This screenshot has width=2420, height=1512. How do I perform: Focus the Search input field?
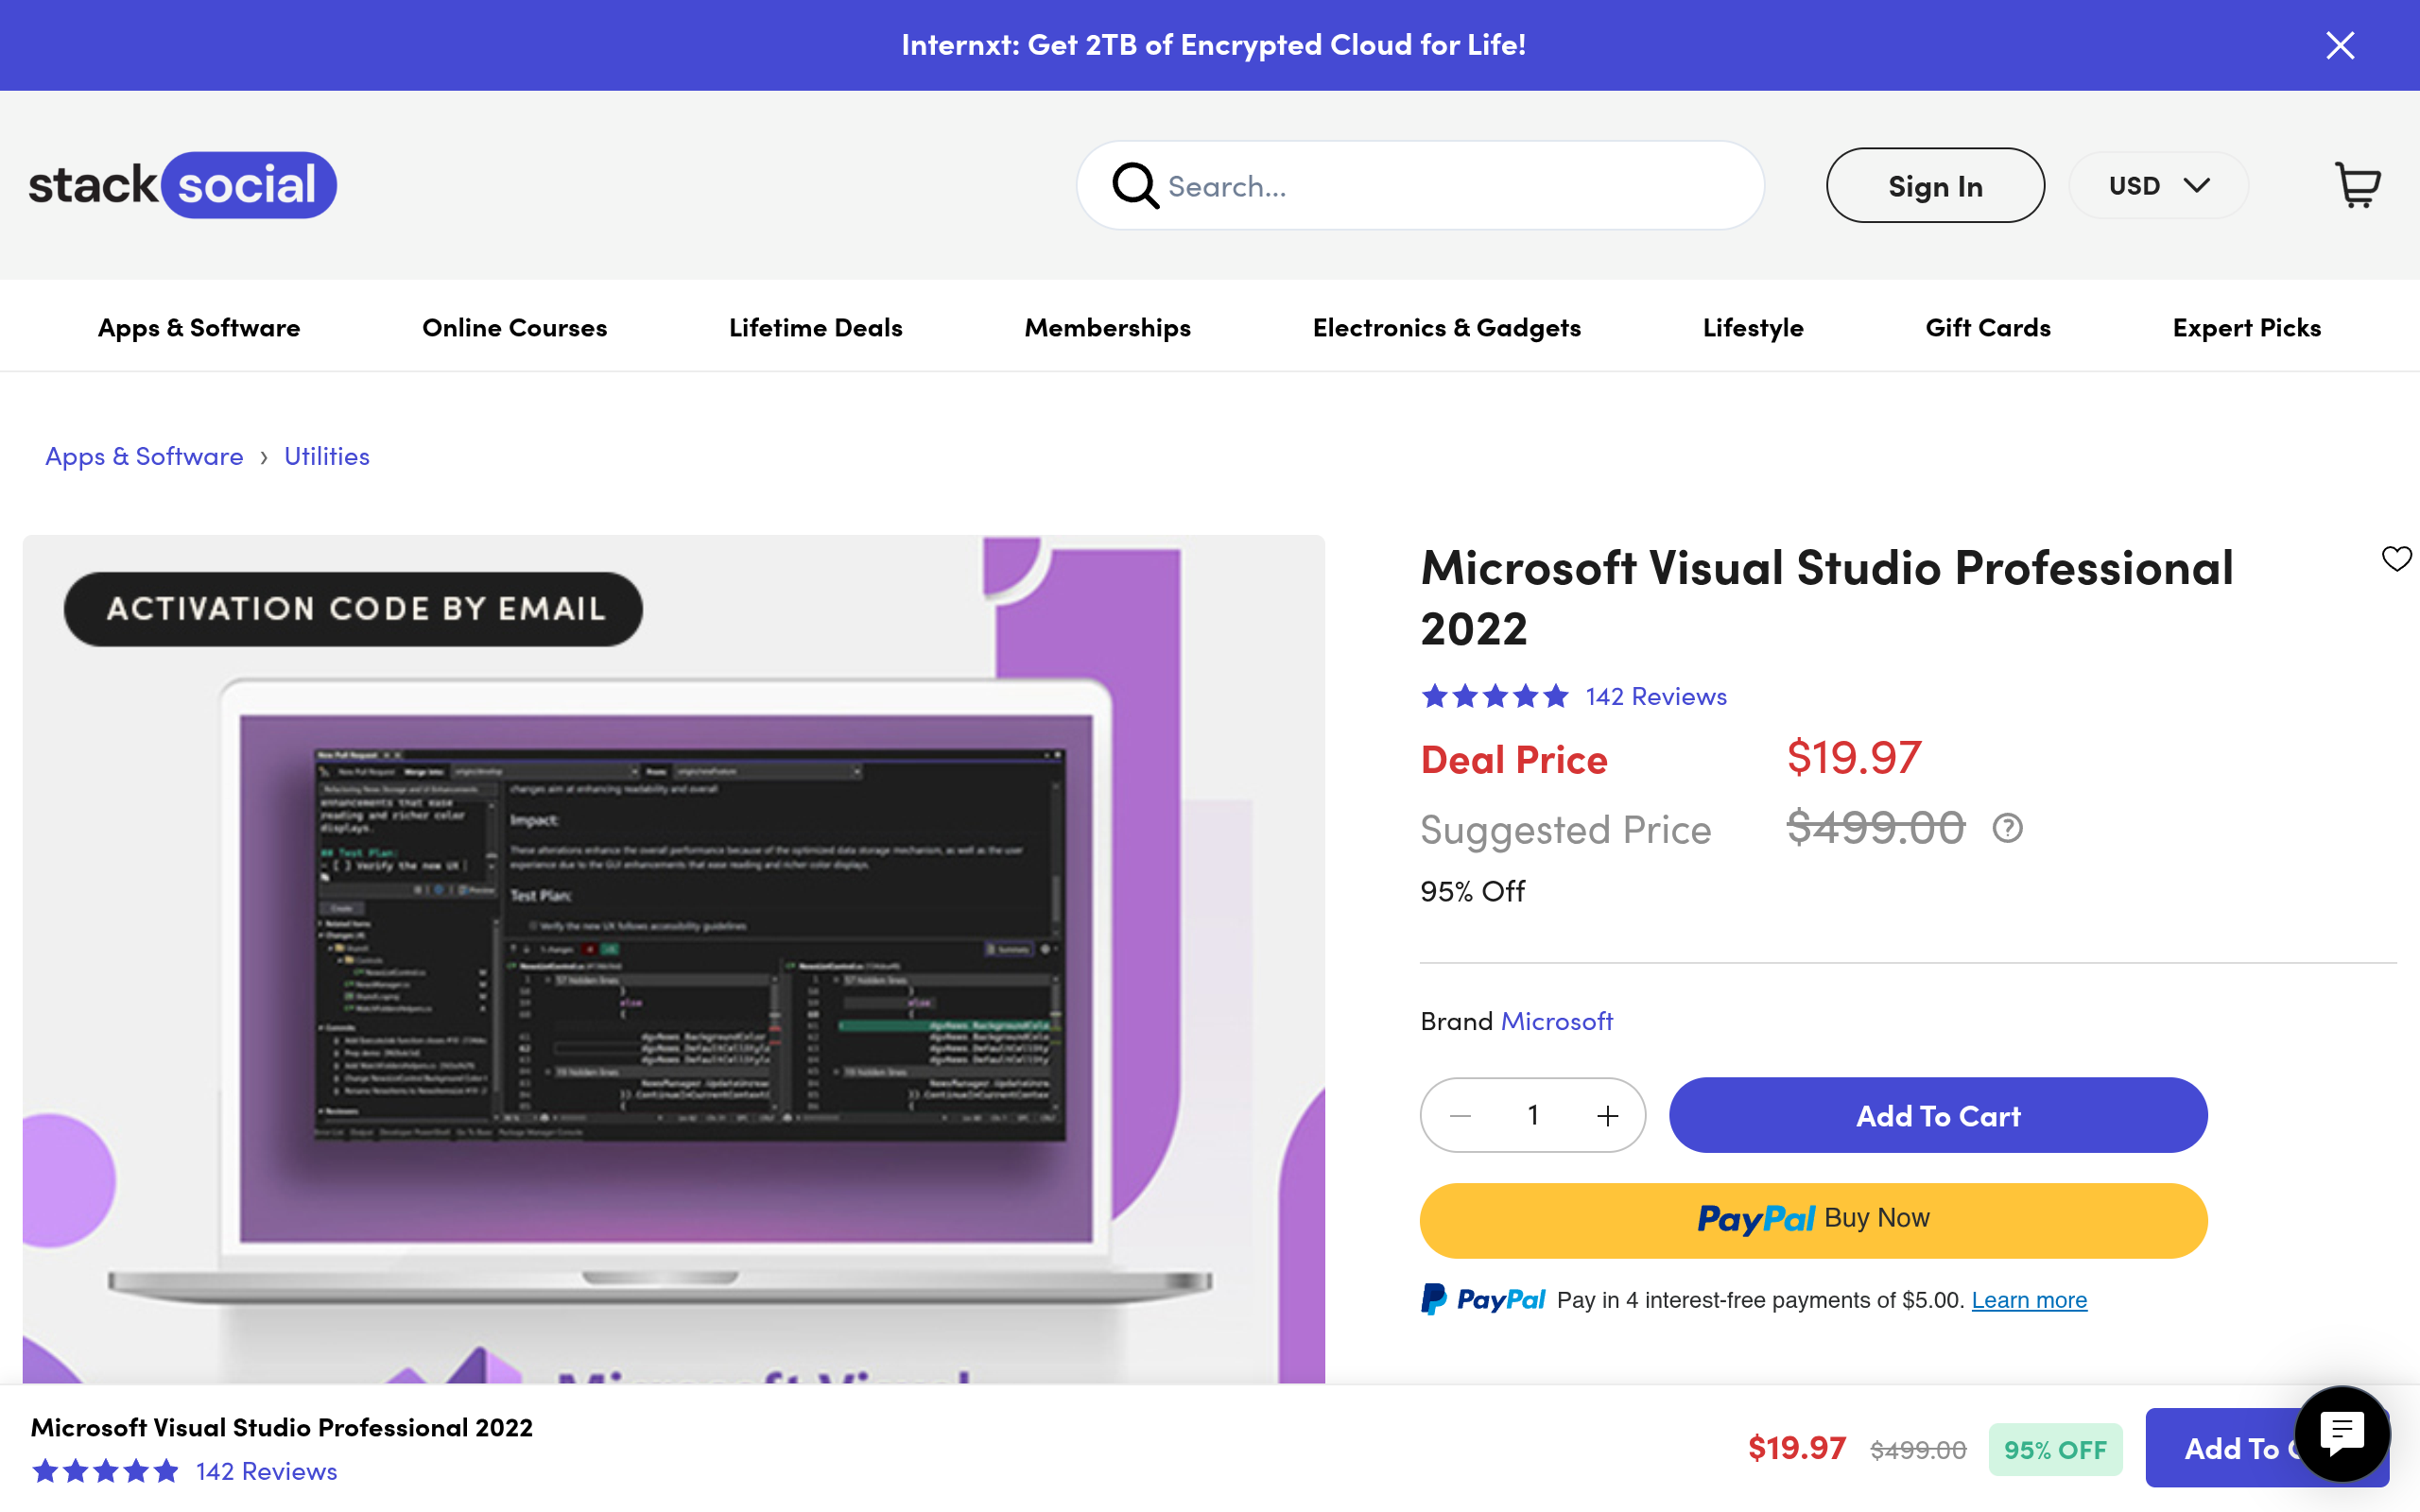click(1420, 186)
